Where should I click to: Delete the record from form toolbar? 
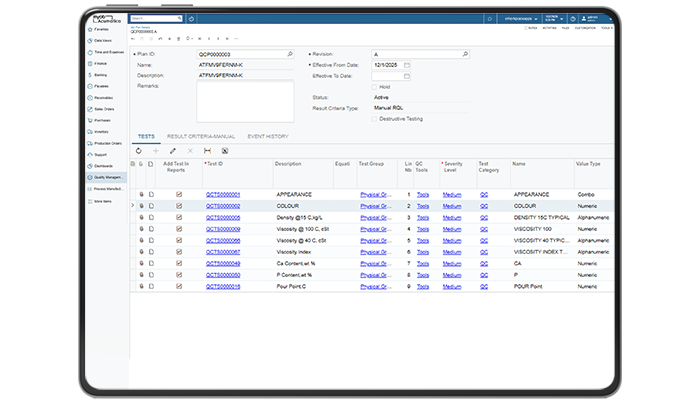pos(179,39)
